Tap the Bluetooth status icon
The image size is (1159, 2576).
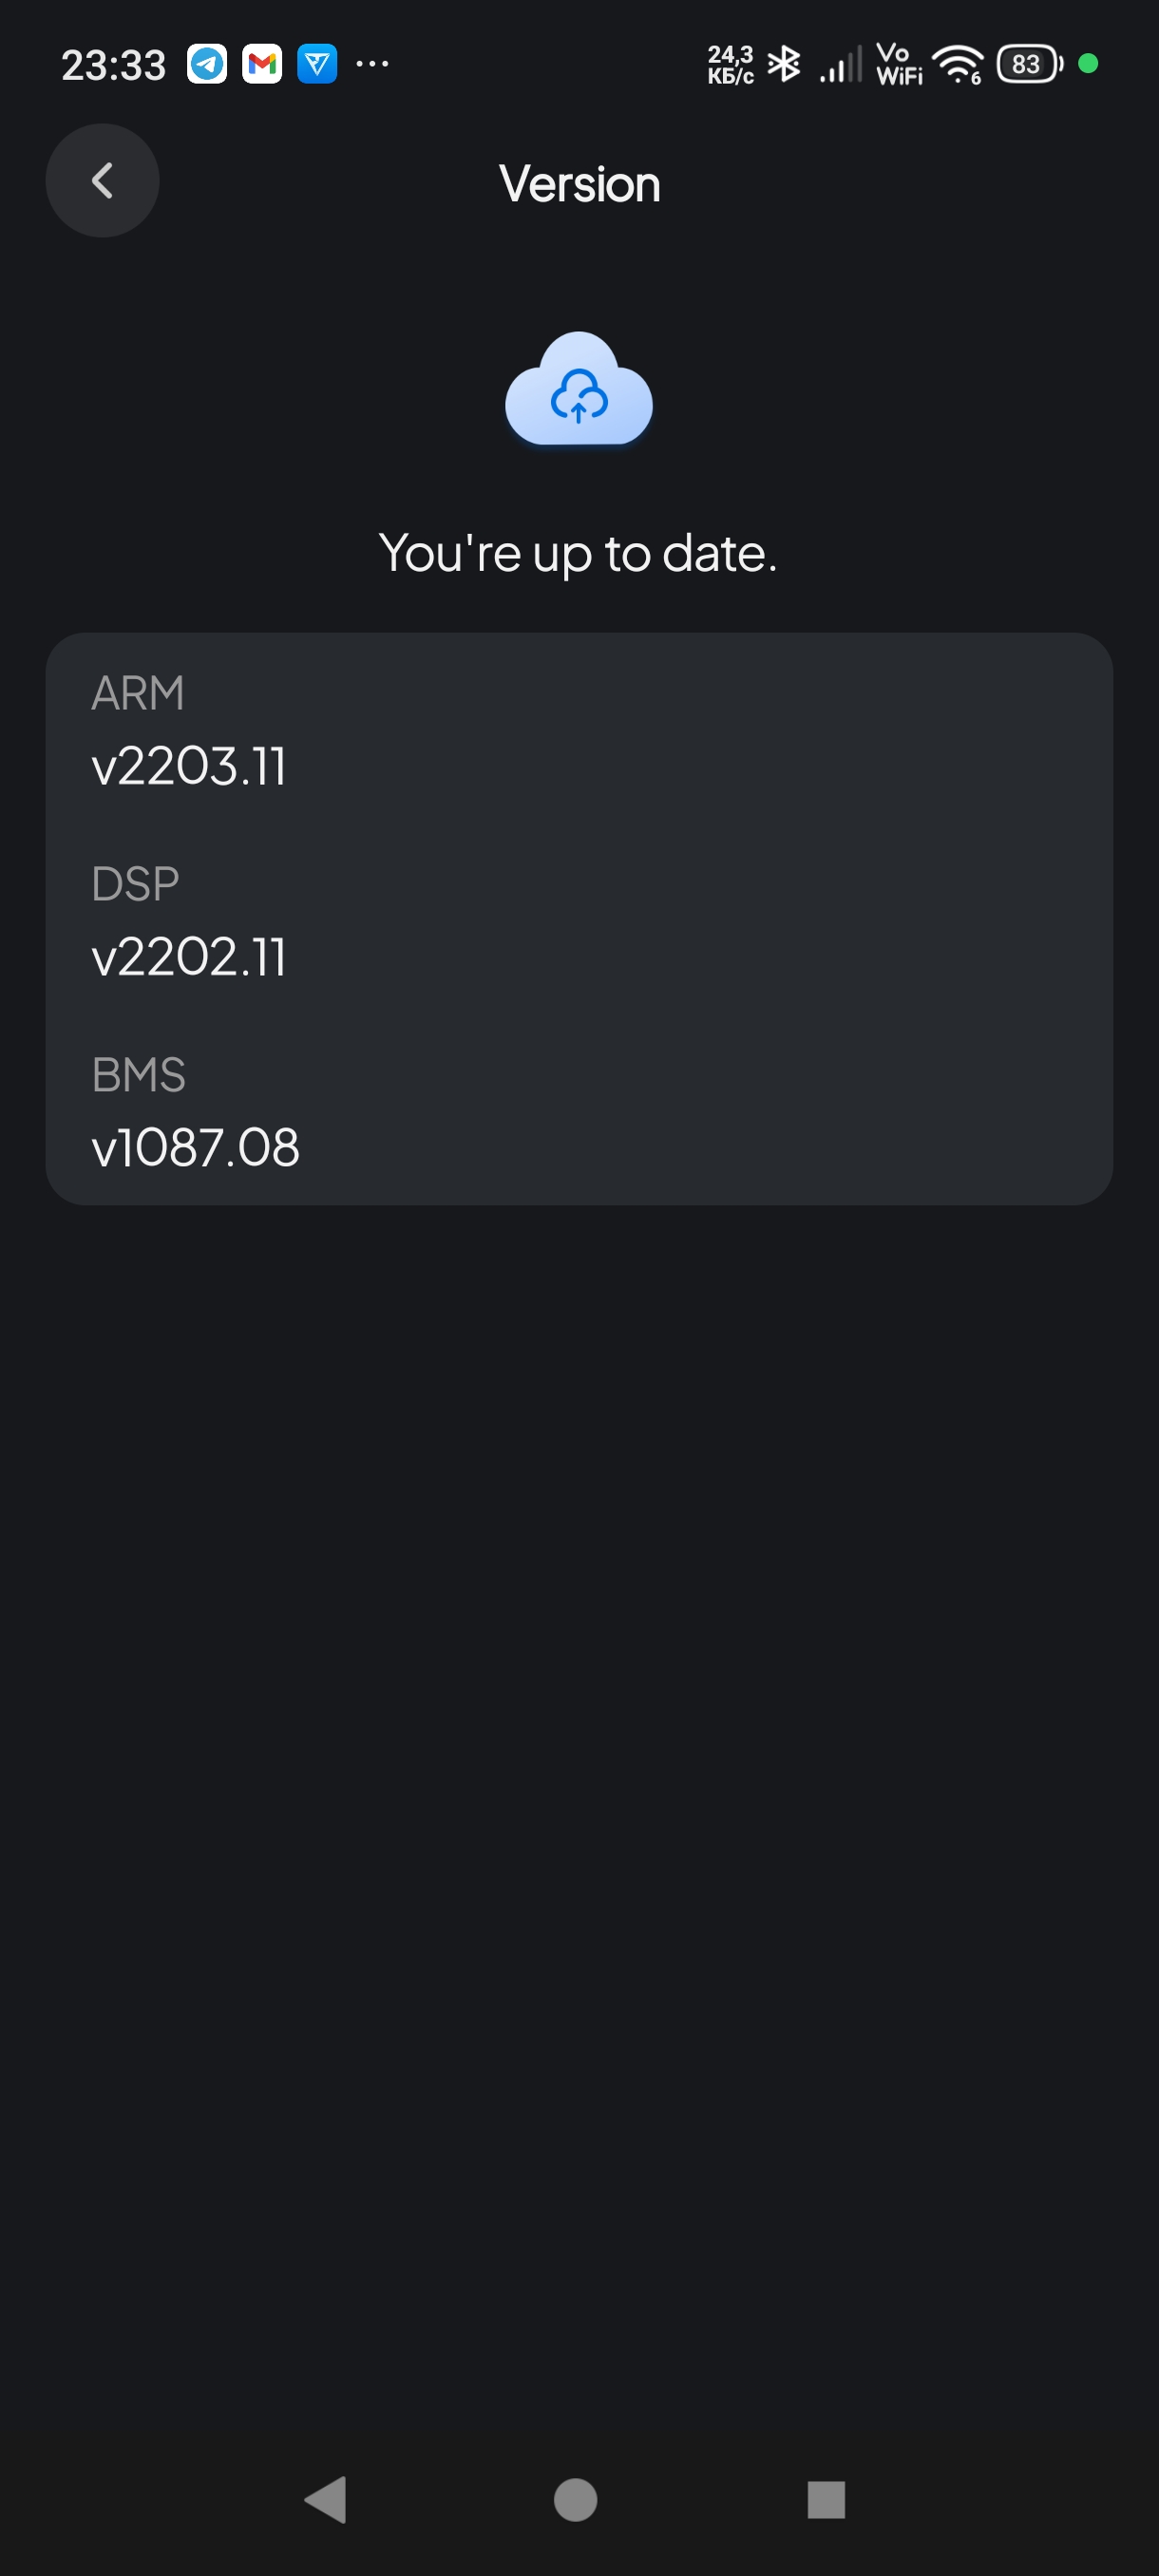[784, 65]
